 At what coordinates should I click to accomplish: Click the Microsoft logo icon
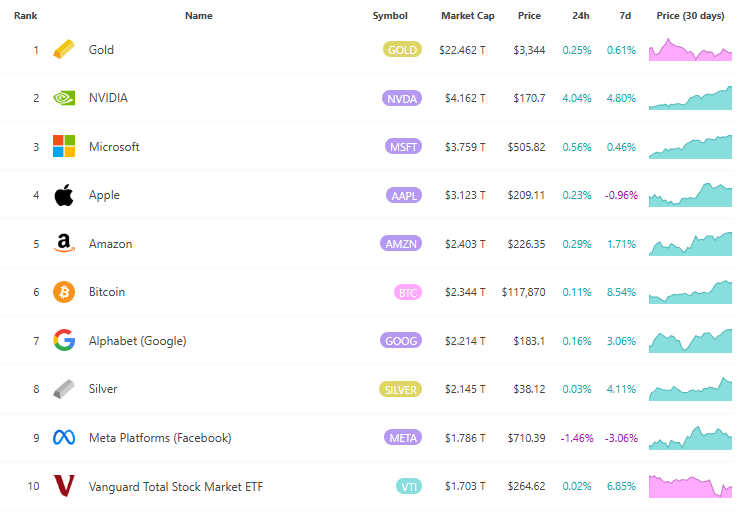point(64,146)
